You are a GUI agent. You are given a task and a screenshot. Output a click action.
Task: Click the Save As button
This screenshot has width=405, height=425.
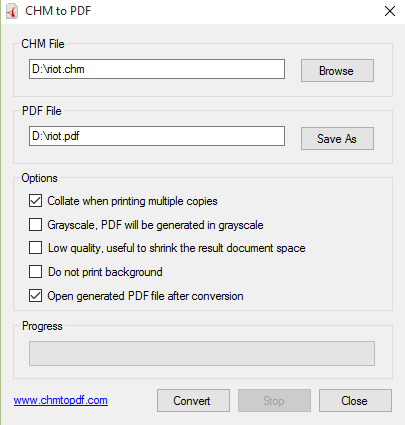click(x=337, y=138)
